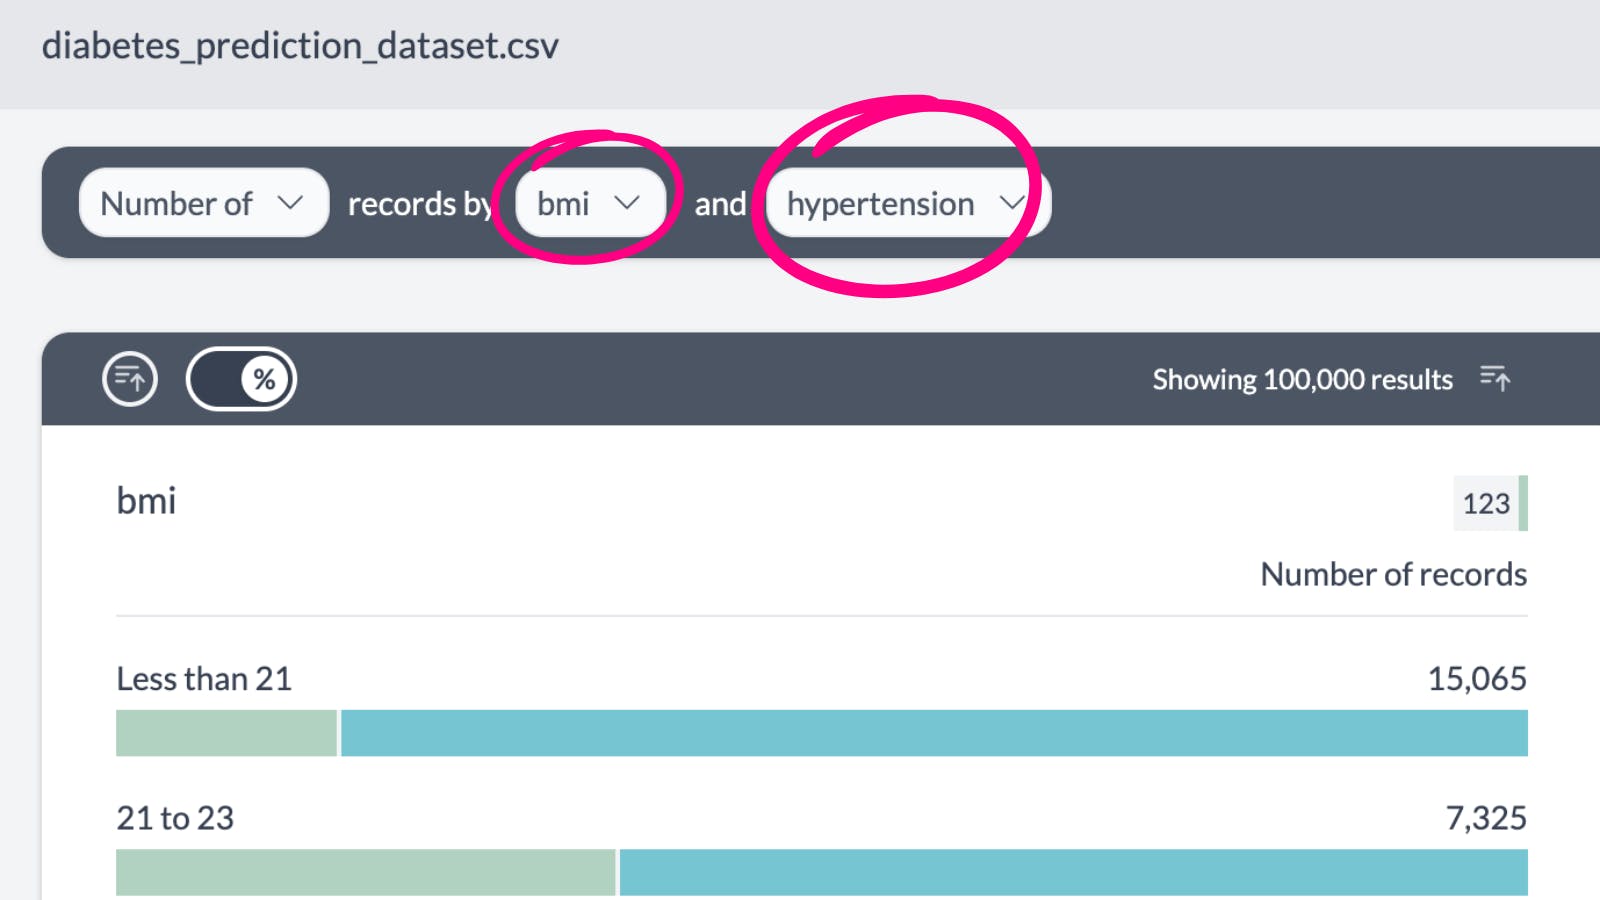Click the diabetes_prediction_dataset.csv file title
Image resolution: width=1600 pixels, height=900 pixels.
point(300,46)
